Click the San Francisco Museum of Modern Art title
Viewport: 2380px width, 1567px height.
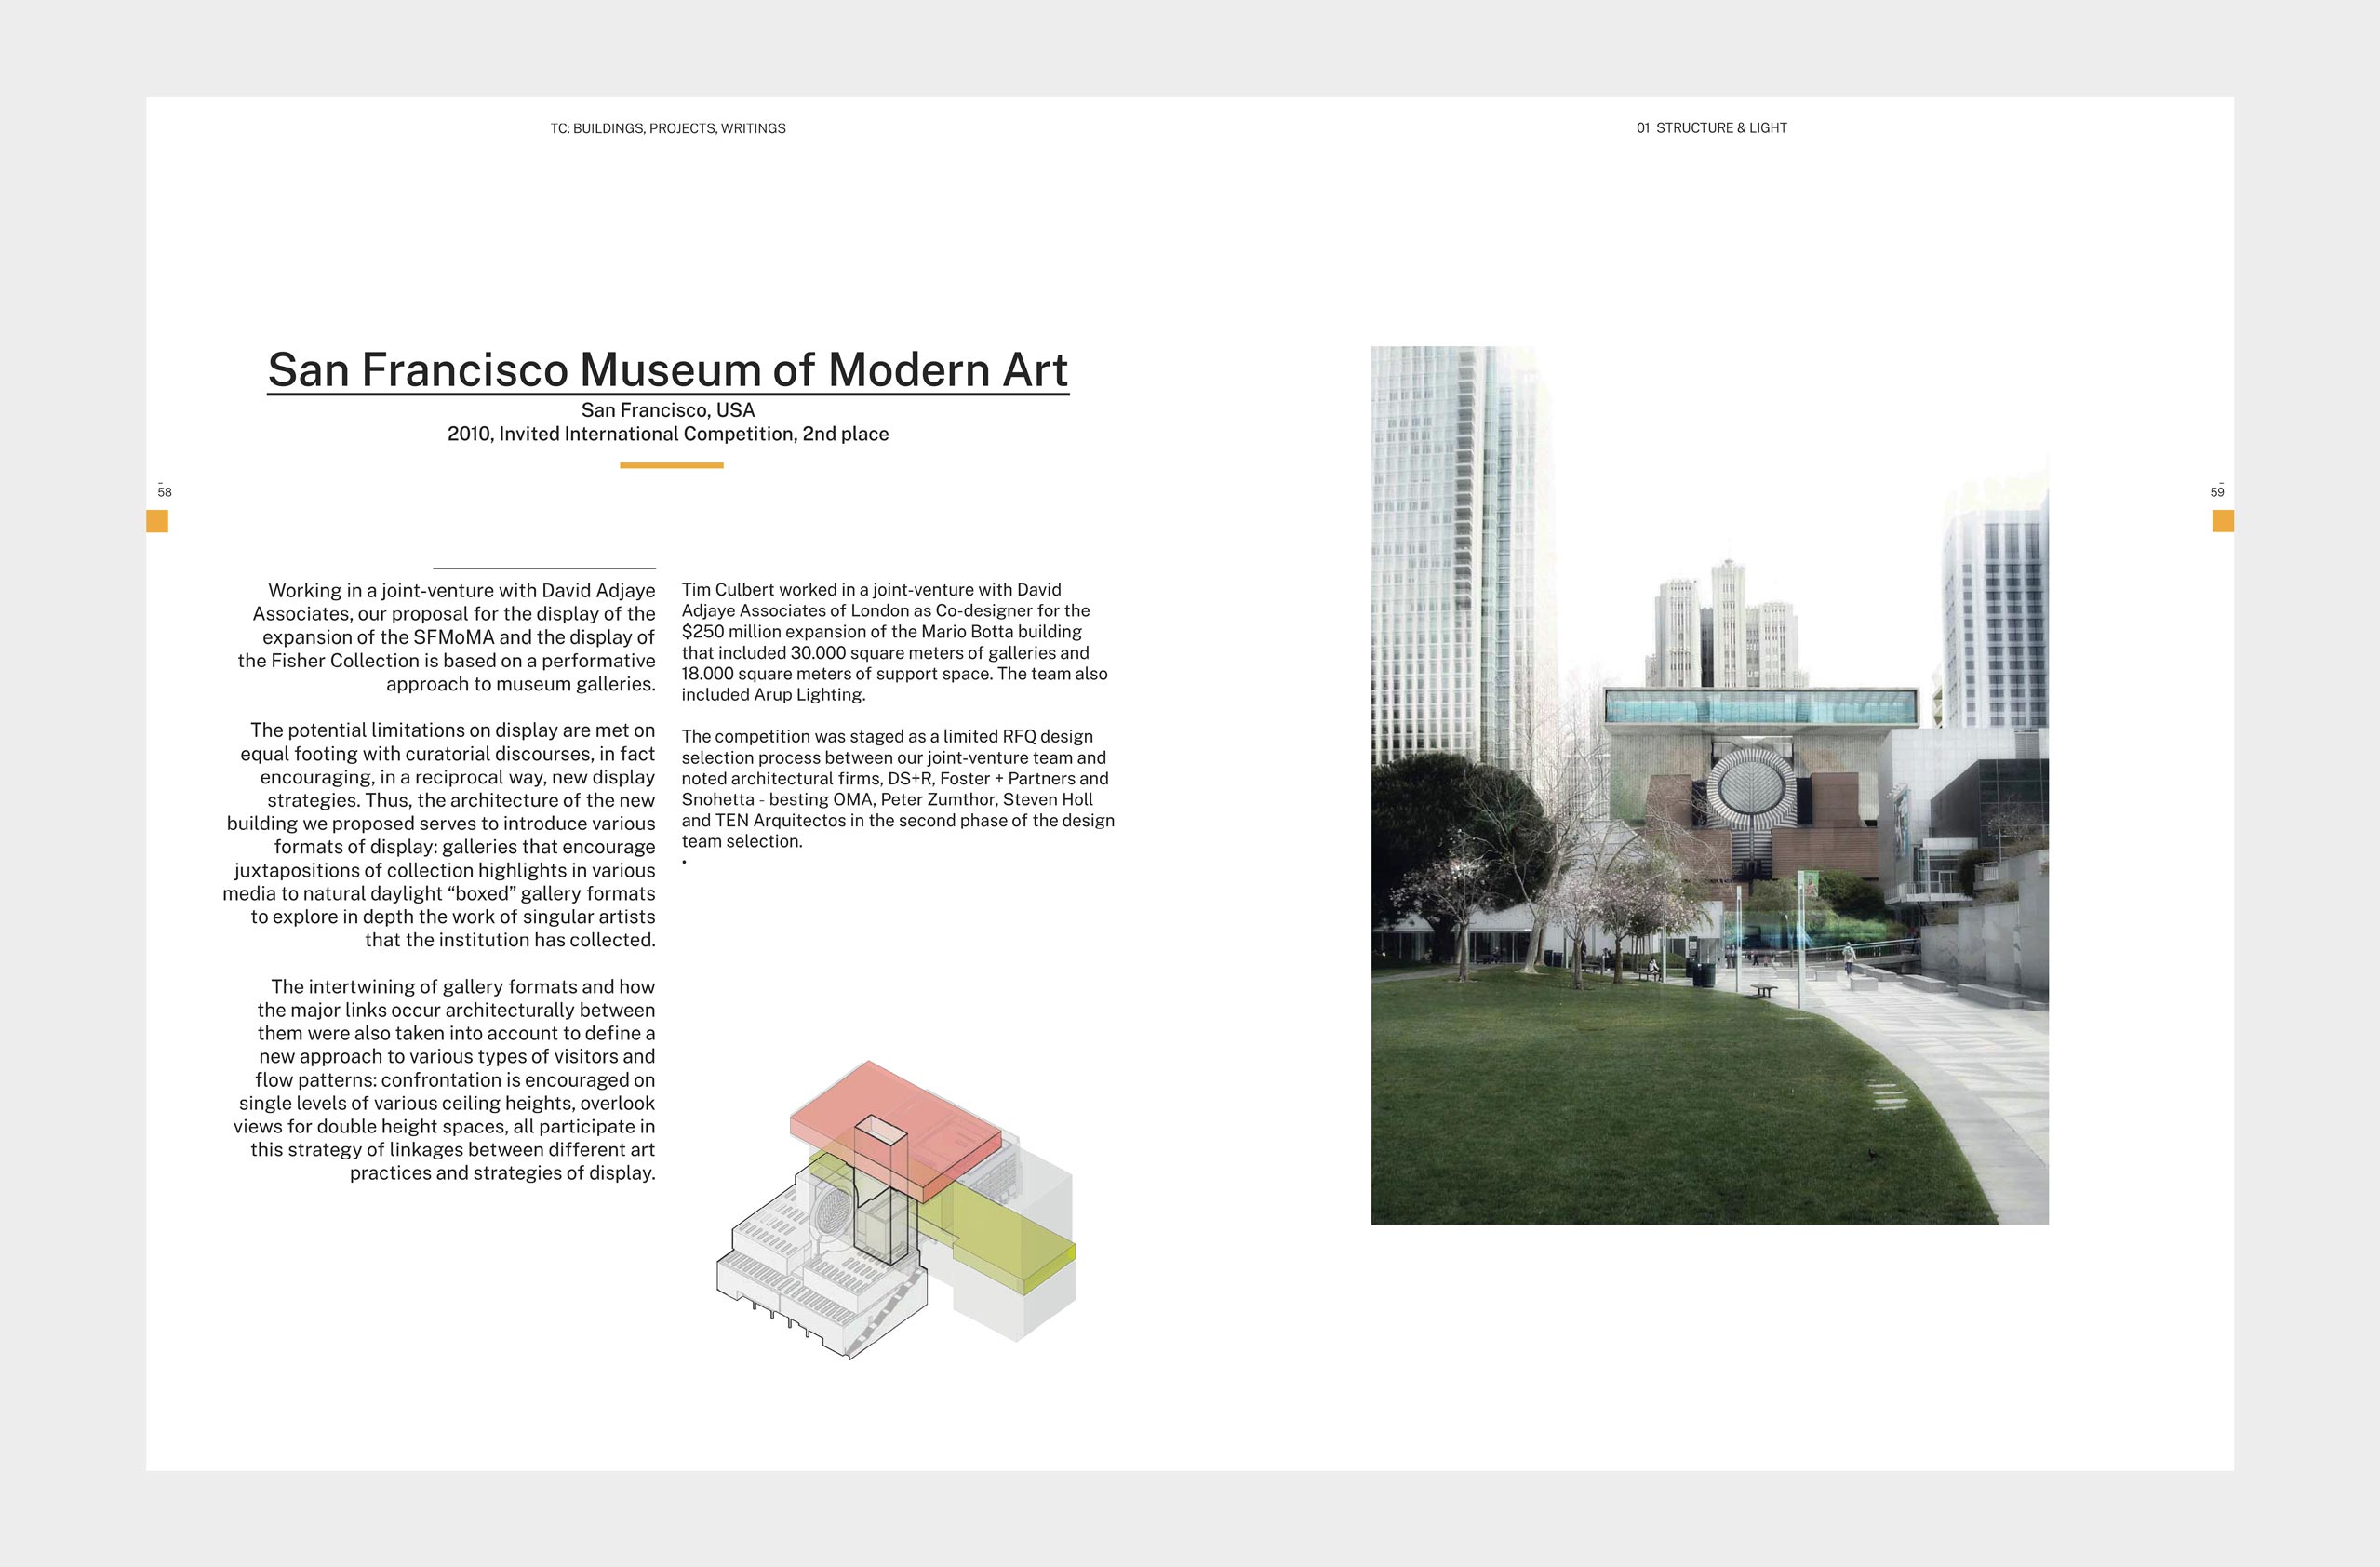[667, 370]
